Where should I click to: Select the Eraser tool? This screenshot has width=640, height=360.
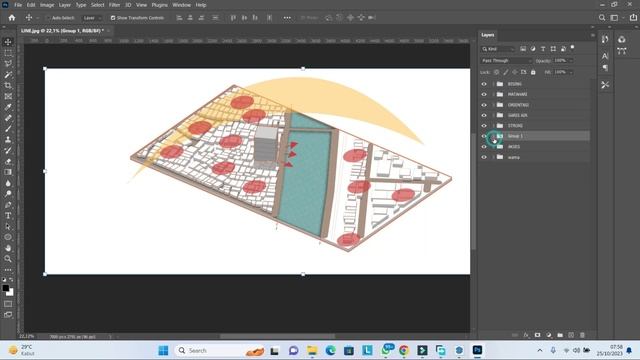pyautogui.click(x=8, y=161)
